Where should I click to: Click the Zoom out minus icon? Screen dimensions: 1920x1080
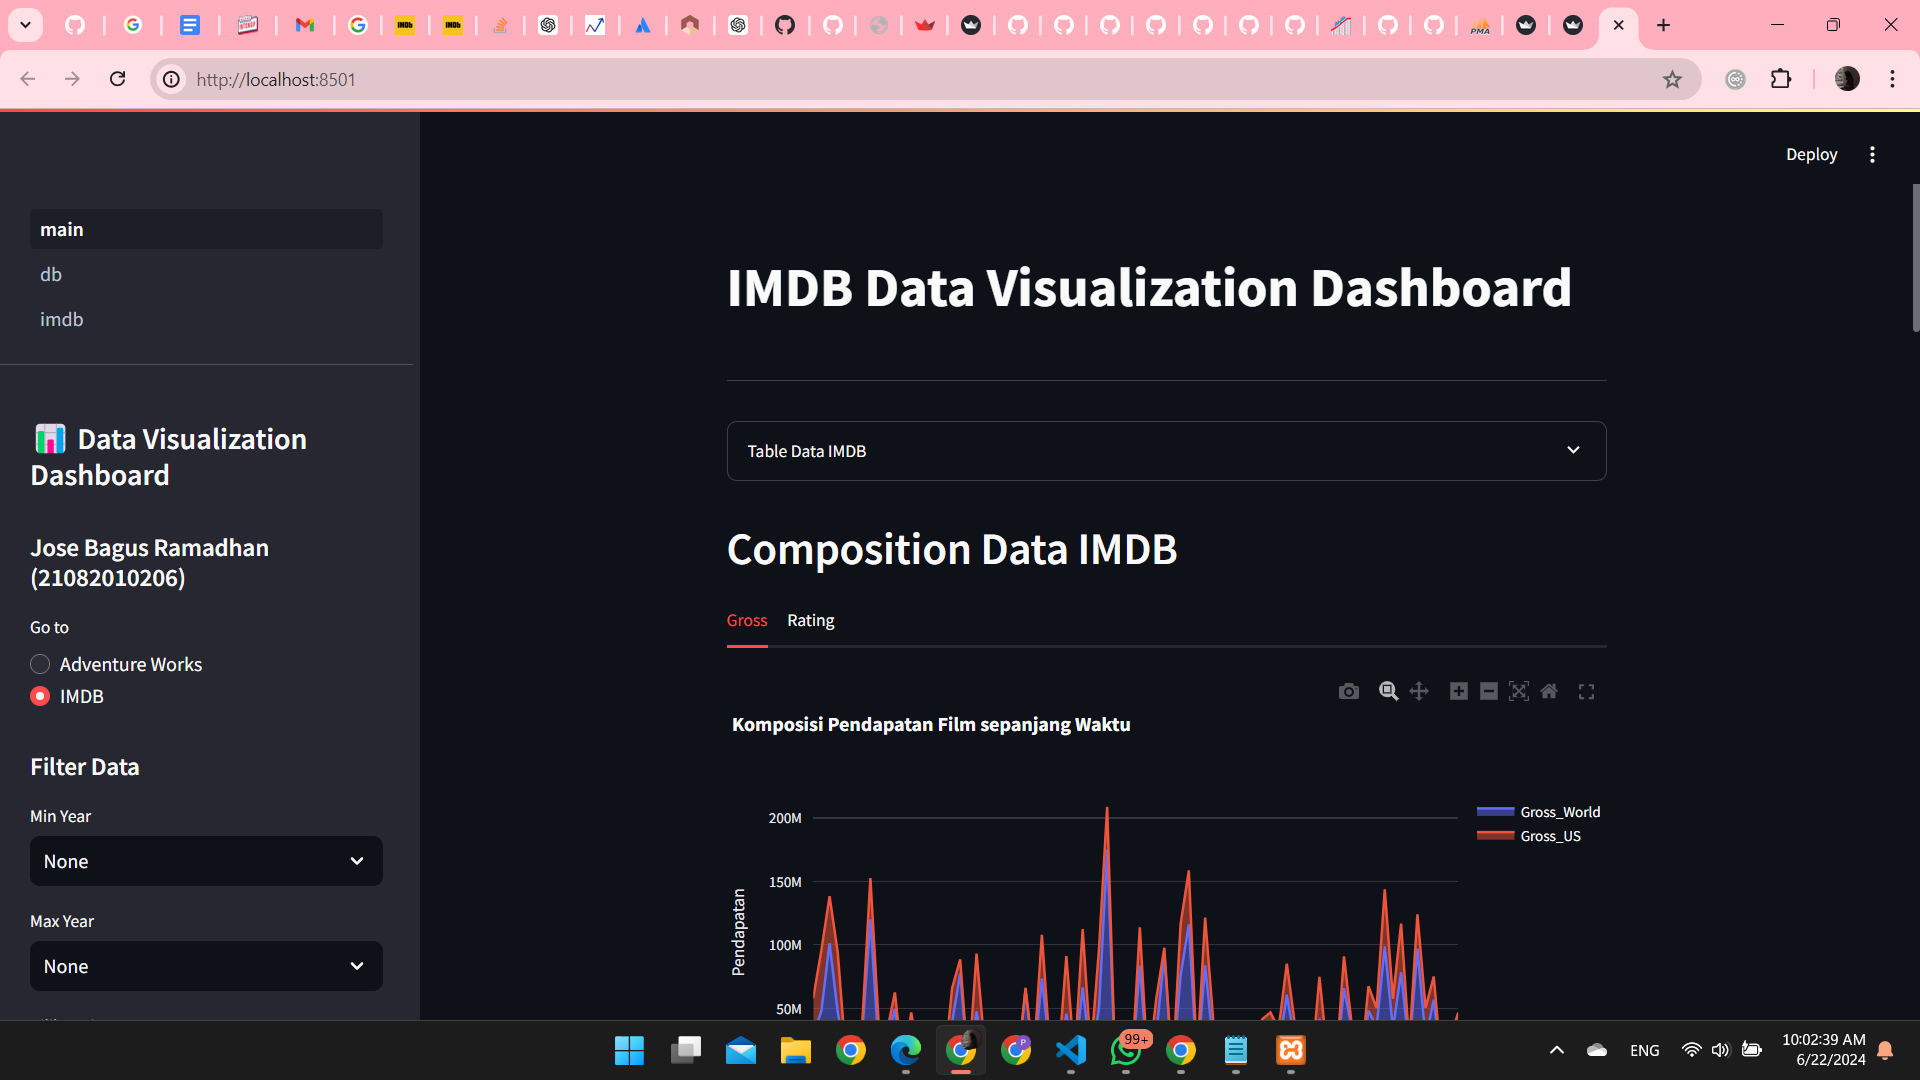[1488, 691]
